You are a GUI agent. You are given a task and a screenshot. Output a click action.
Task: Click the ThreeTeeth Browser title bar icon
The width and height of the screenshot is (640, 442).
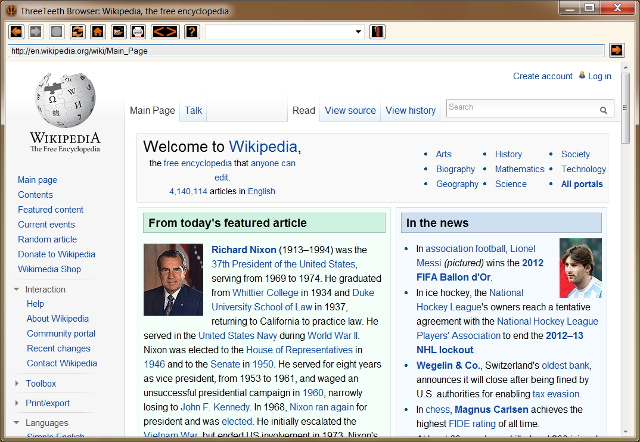tap(11, 10)
